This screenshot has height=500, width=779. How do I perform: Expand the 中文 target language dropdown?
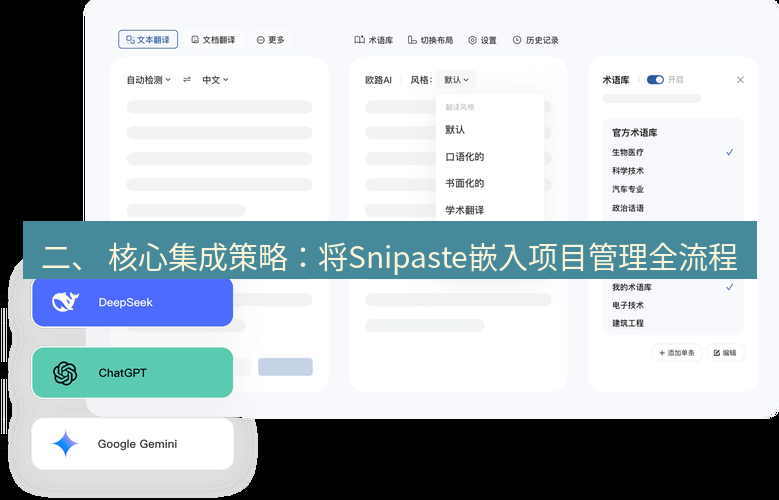(x=215, y=80)
